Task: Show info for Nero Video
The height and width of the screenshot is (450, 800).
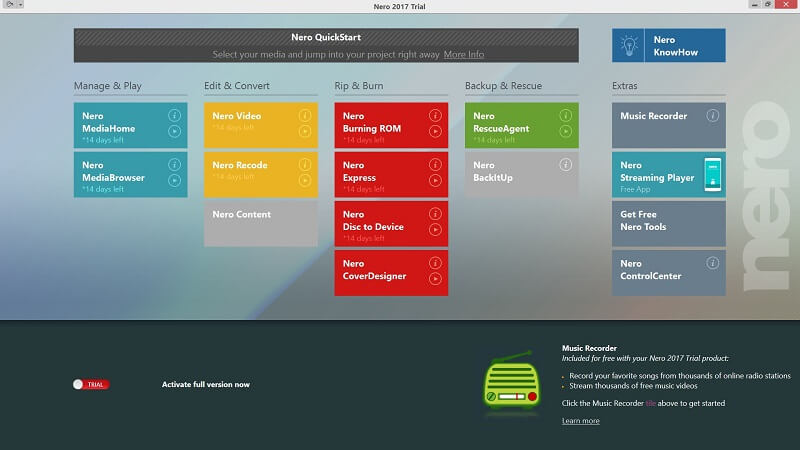Action: tap(305, 116)
